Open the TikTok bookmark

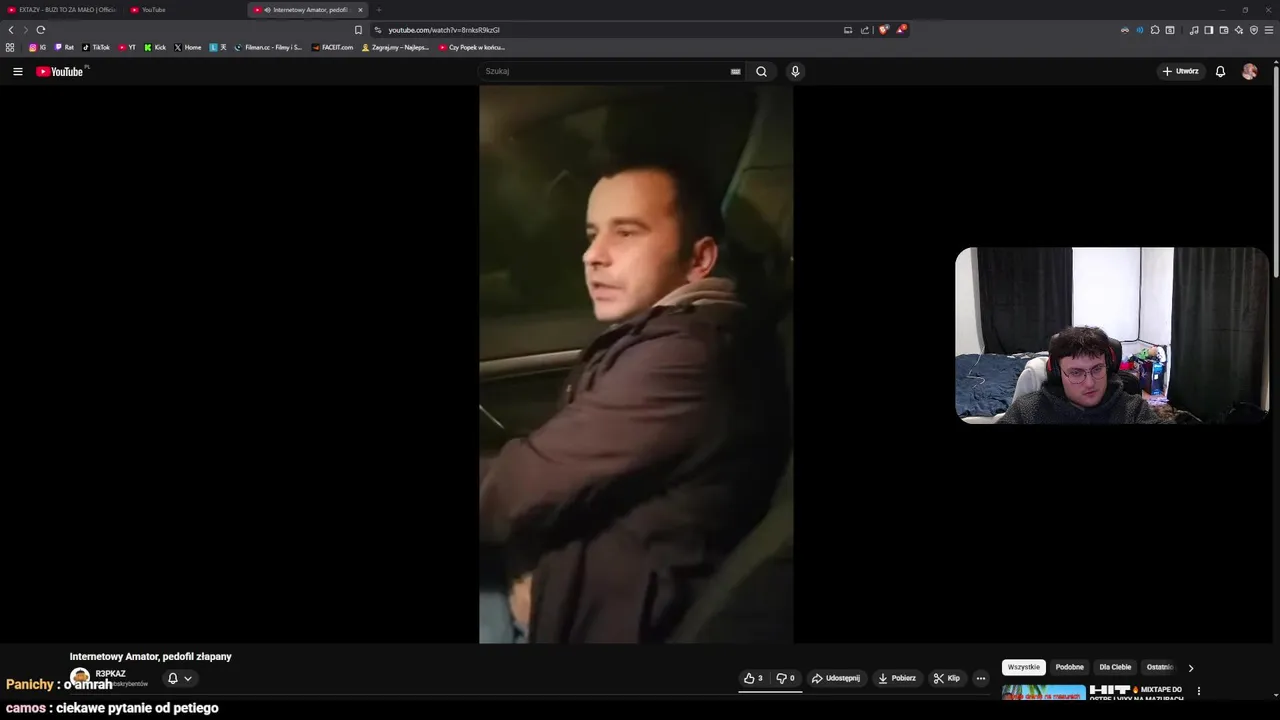pos(96,47)
